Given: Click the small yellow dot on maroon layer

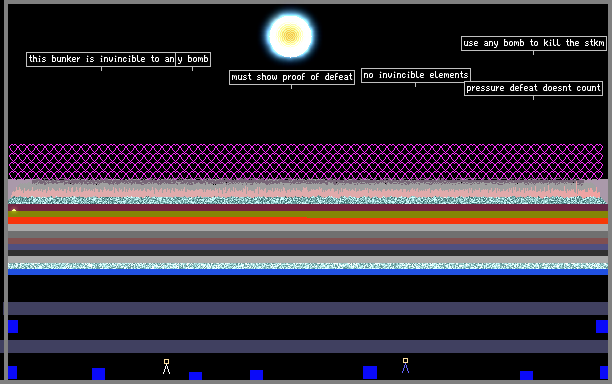Looking at the screenshot, I should pyautogui.click(x=14, y=210).
